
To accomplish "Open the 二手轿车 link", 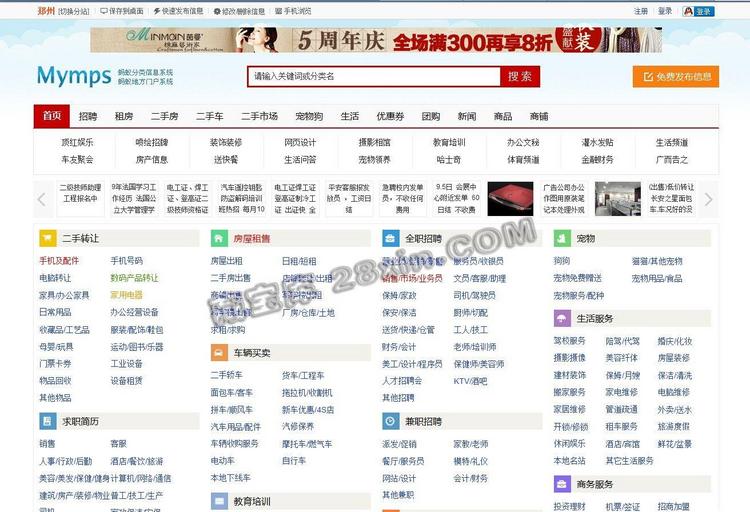I will pos(226,375).
